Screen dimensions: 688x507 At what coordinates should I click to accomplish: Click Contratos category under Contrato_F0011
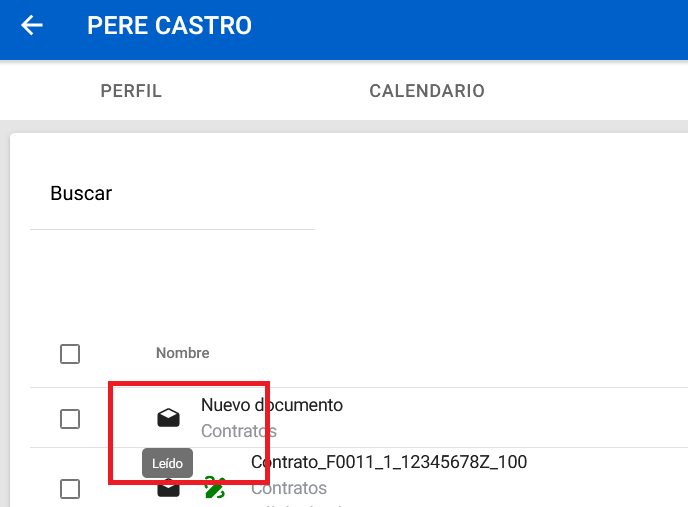tap(288, 488)
